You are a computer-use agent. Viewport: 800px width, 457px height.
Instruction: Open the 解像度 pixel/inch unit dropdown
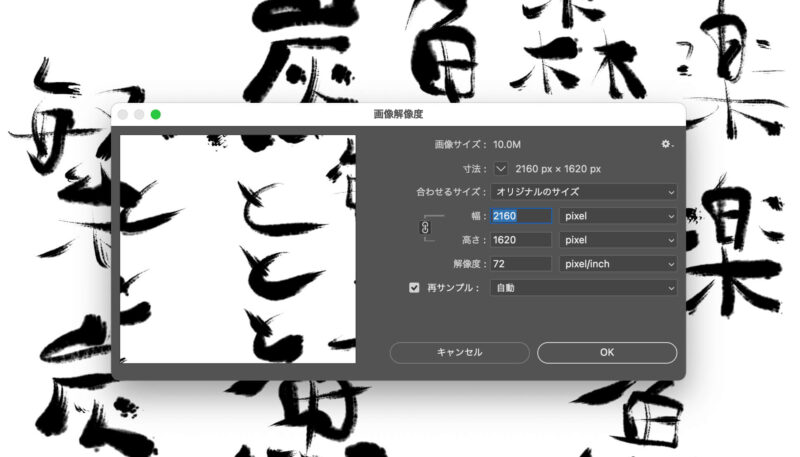618,264
